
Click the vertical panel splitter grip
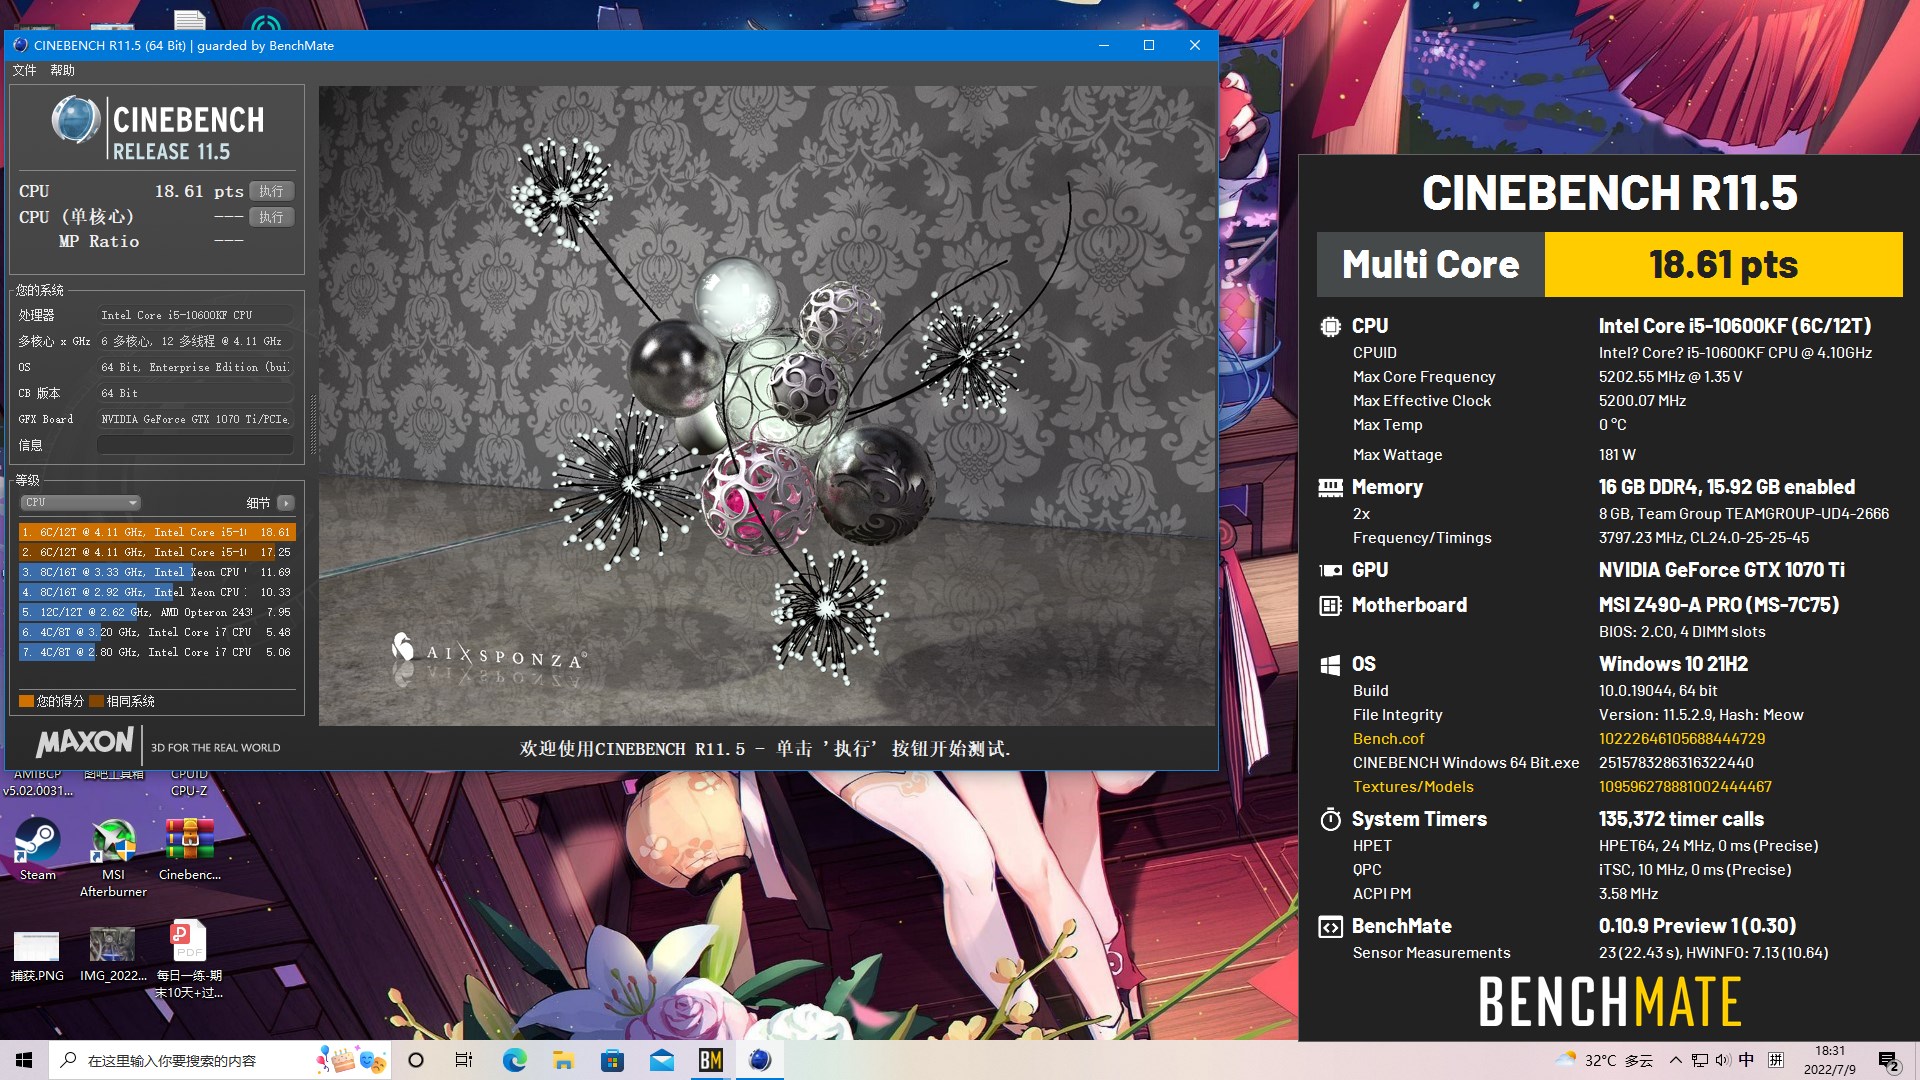tap(313, 425)
